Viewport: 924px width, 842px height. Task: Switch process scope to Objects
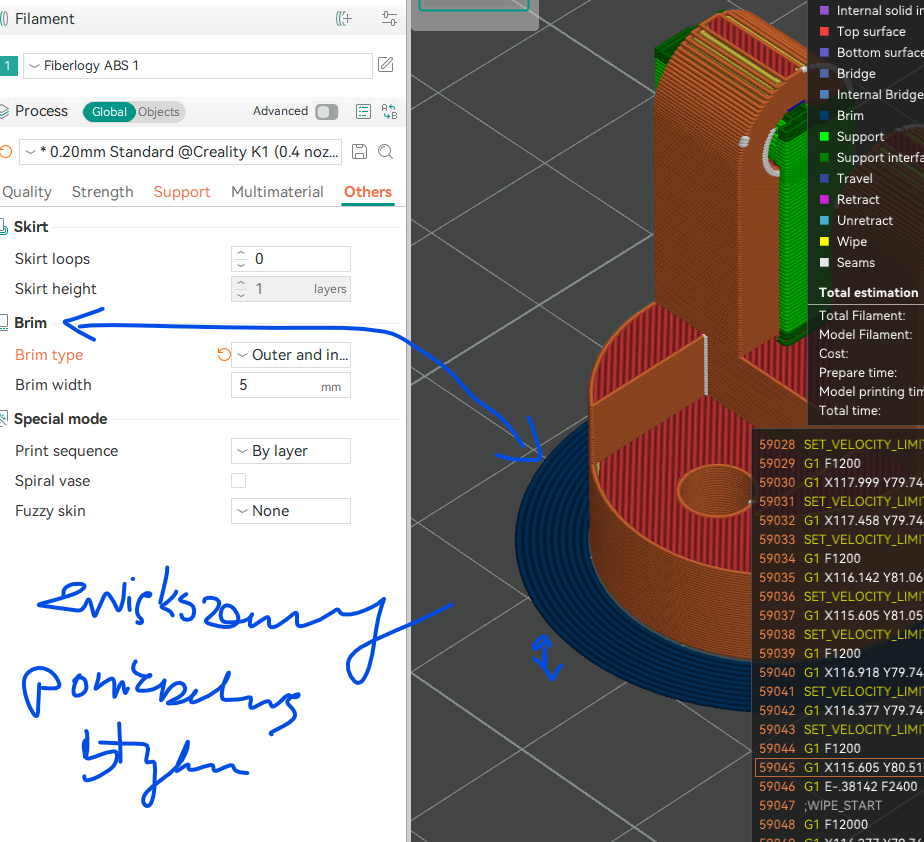(159, 112)
